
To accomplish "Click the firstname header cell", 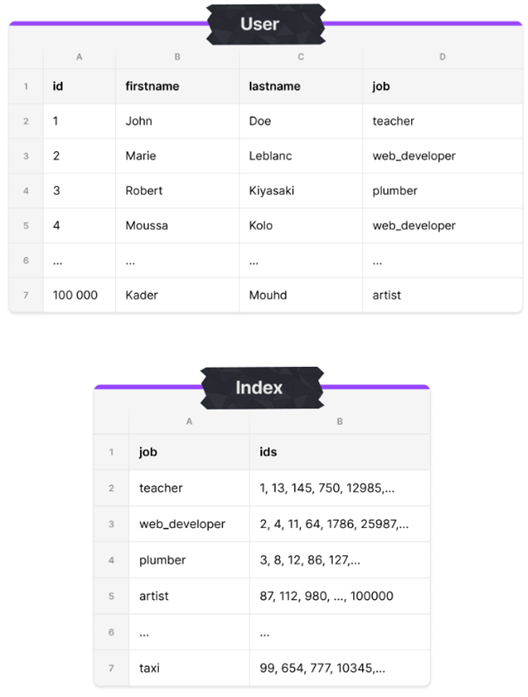I will click(x=177, y=86).
